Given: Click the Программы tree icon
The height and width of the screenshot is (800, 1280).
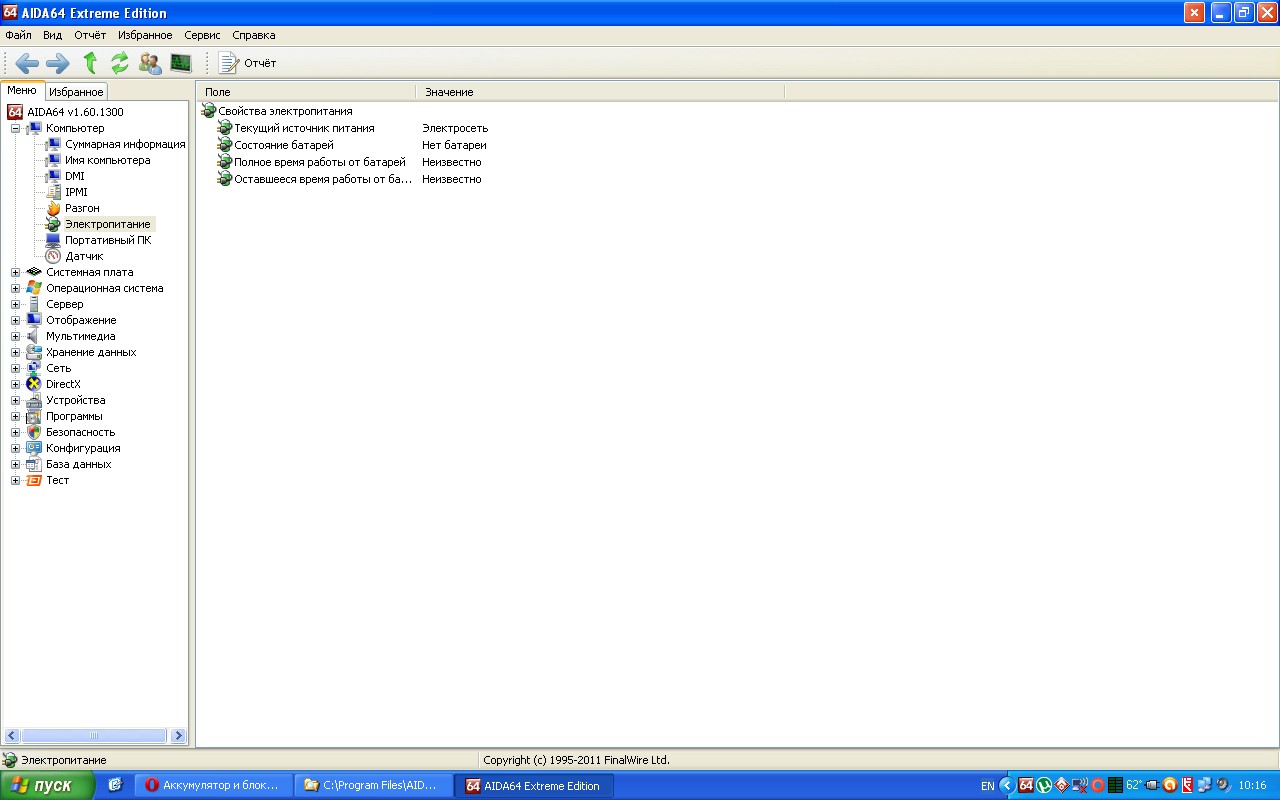Looking at the screenshot, I should point(34,416).
